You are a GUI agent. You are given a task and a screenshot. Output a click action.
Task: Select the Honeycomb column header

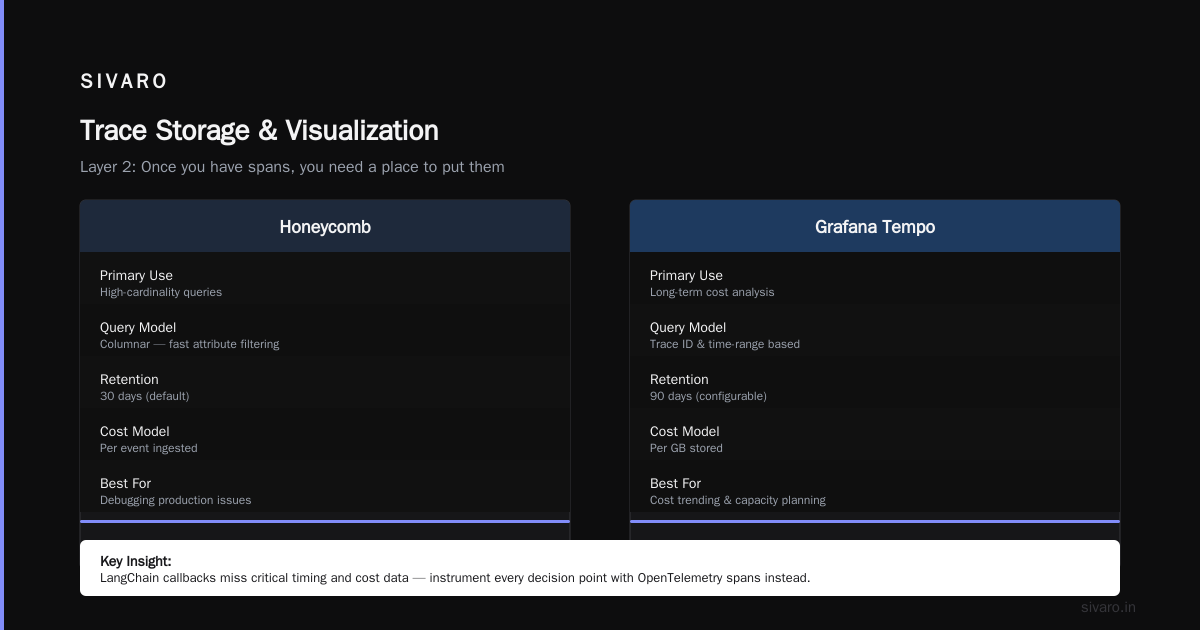pos(325,227)
